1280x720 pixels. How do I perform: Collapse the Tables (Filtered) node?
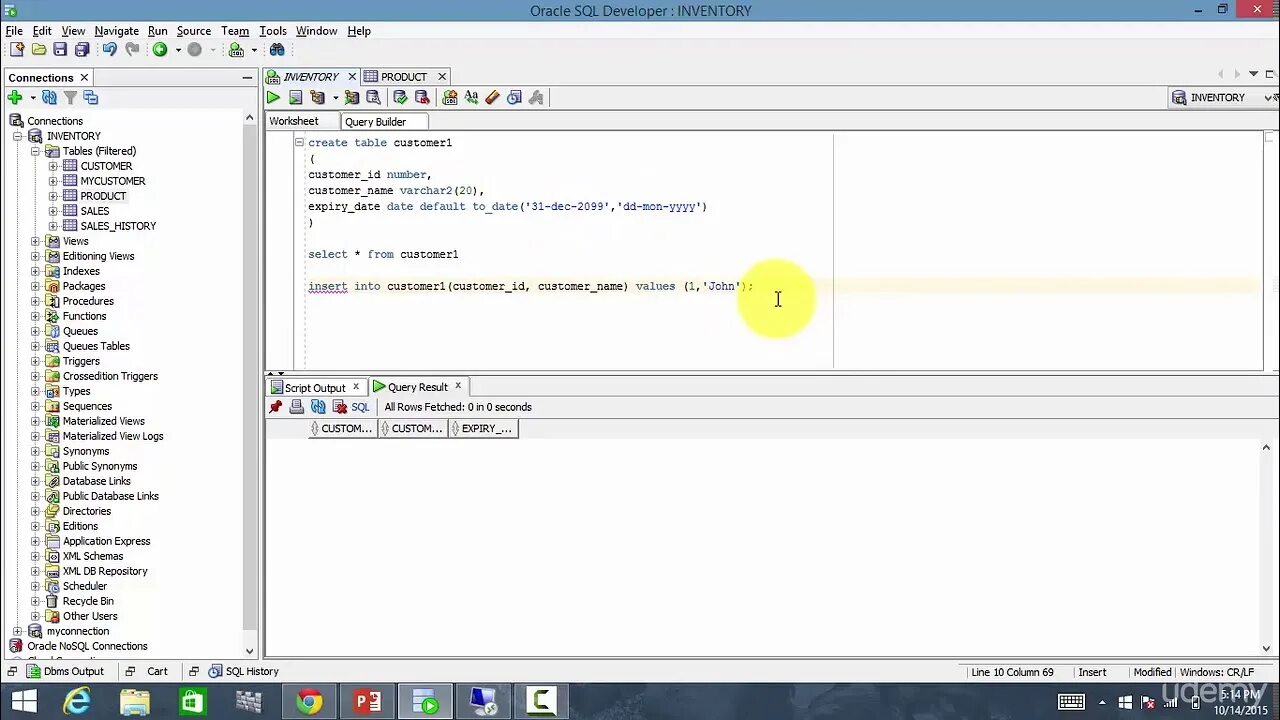click(x=35, y=151)
